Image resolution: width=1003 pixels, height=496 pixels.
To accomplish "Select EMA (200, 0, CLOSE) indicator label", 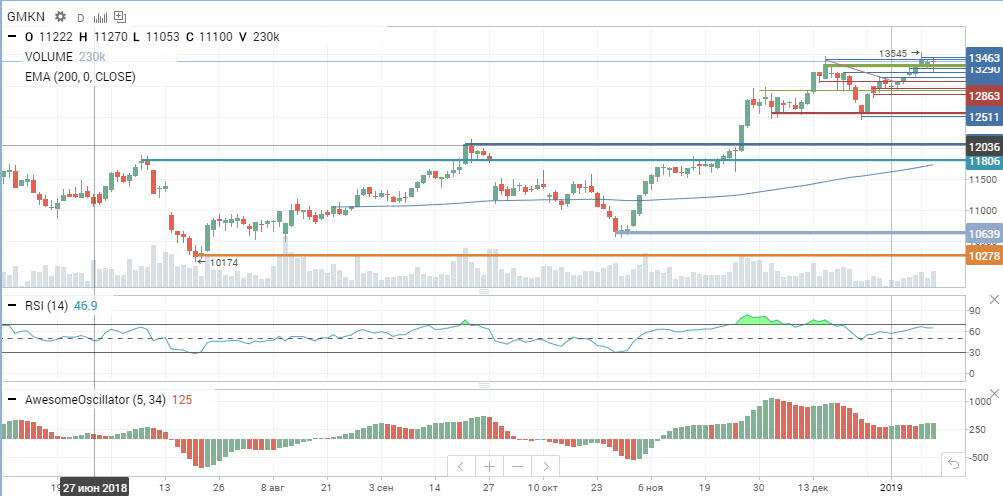I will click(x=80, y=77).
